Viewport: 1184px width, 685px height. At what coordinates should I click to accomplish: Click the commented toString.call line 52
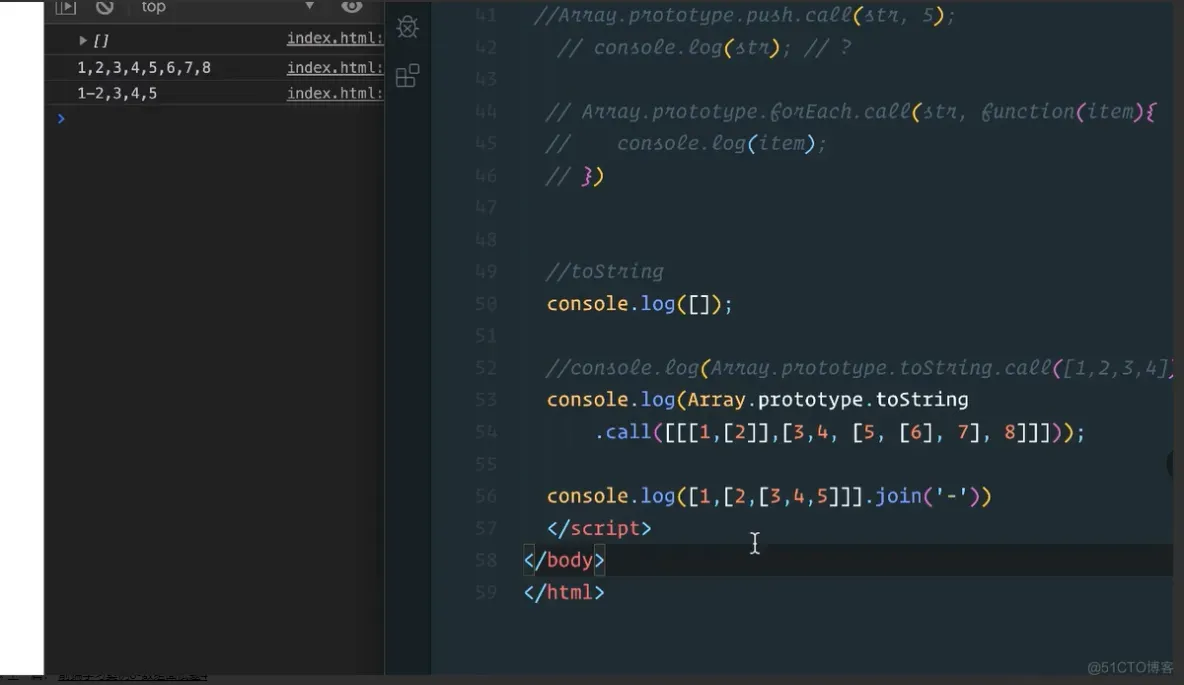pyautogui.click(x=859, y=368)
